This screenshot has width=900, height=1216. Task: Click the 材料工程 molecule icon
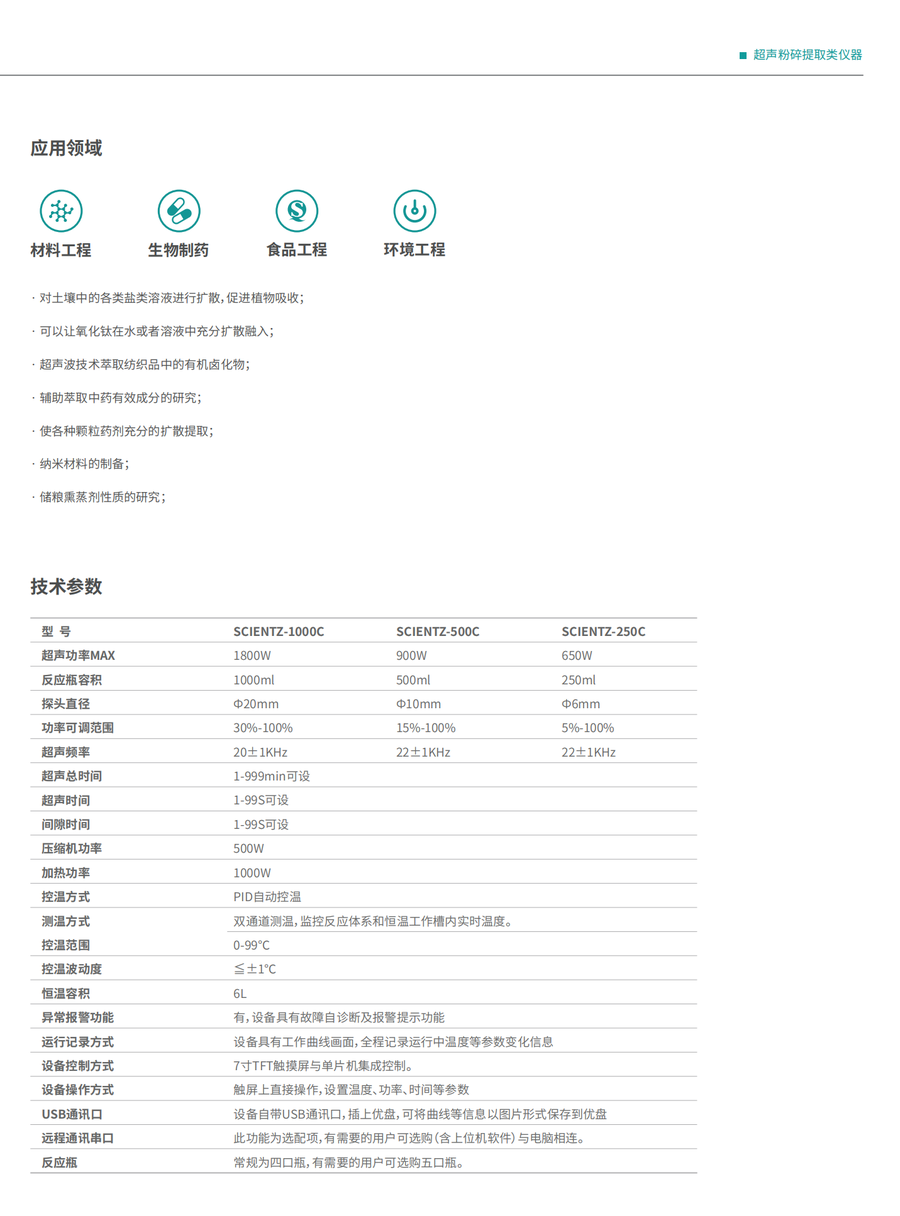point(61,211)
